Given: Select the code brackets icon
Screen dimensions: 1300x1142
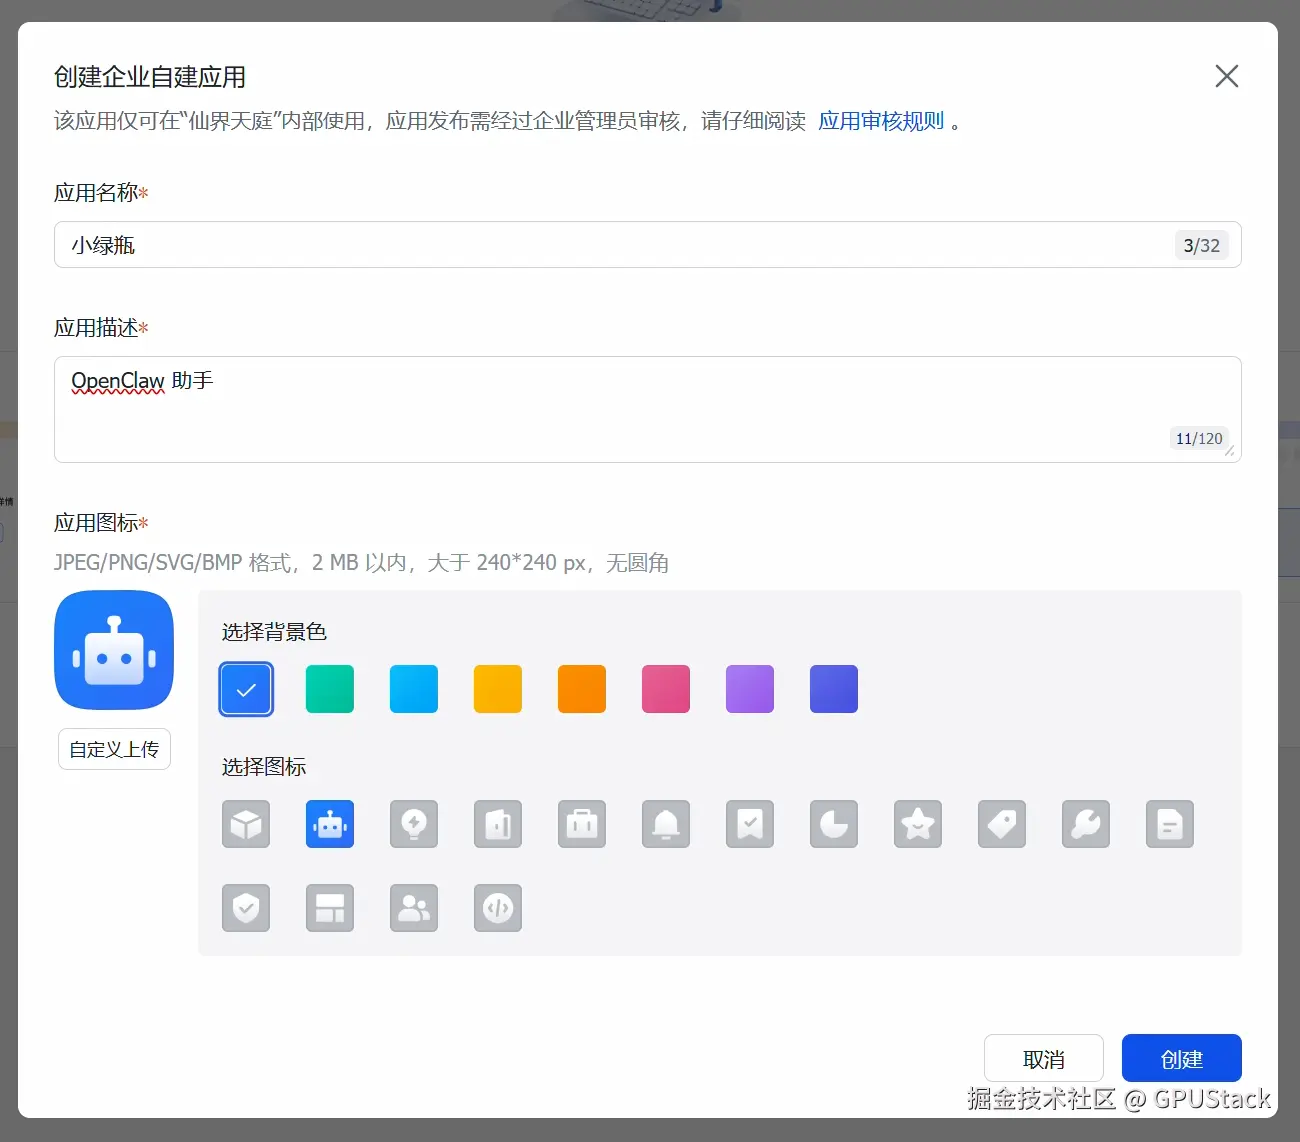Looking at the screenshot, I should click(x=498, y=908).
